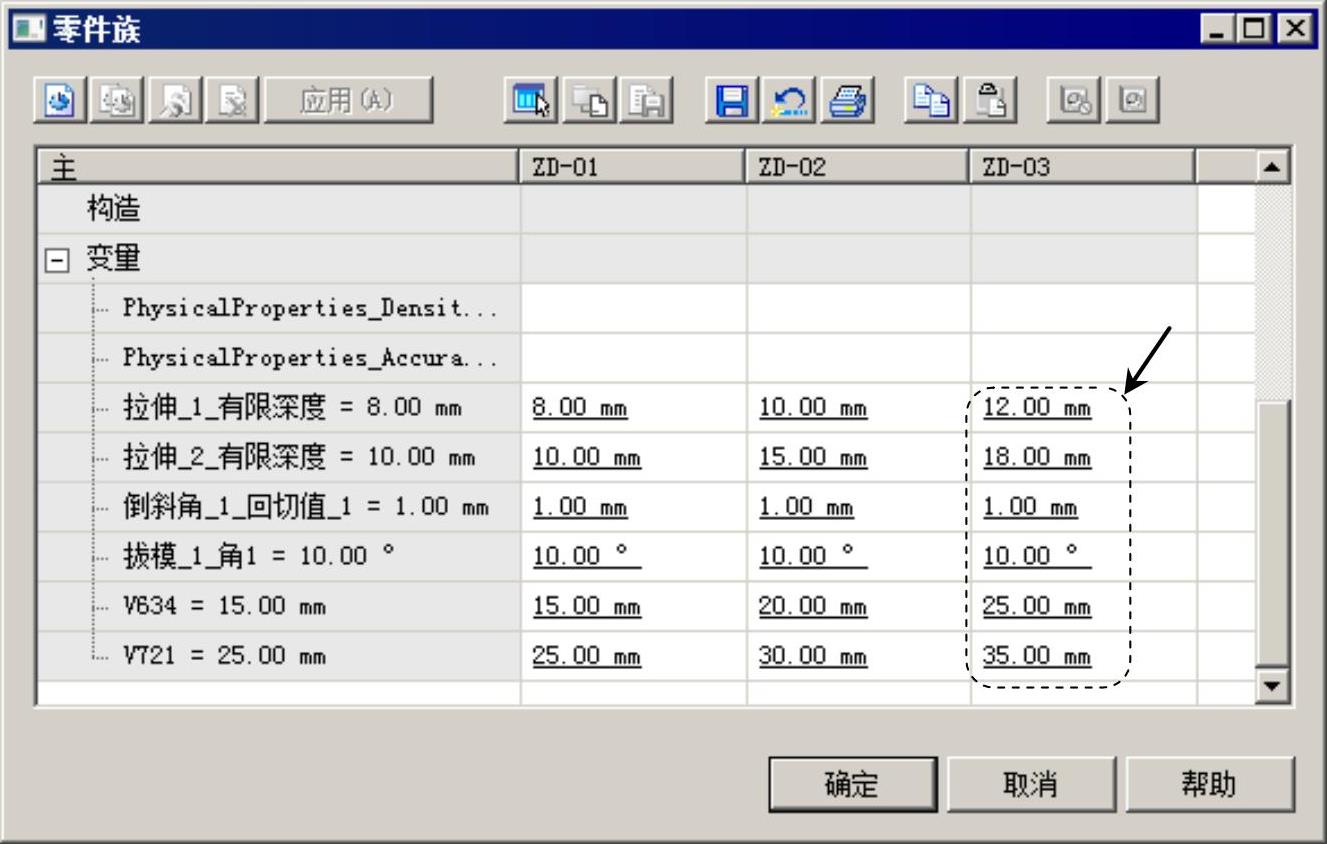Close the 零件族 dialog window
This screenshot has height=844, width=1327.
tap(1296, 29)
